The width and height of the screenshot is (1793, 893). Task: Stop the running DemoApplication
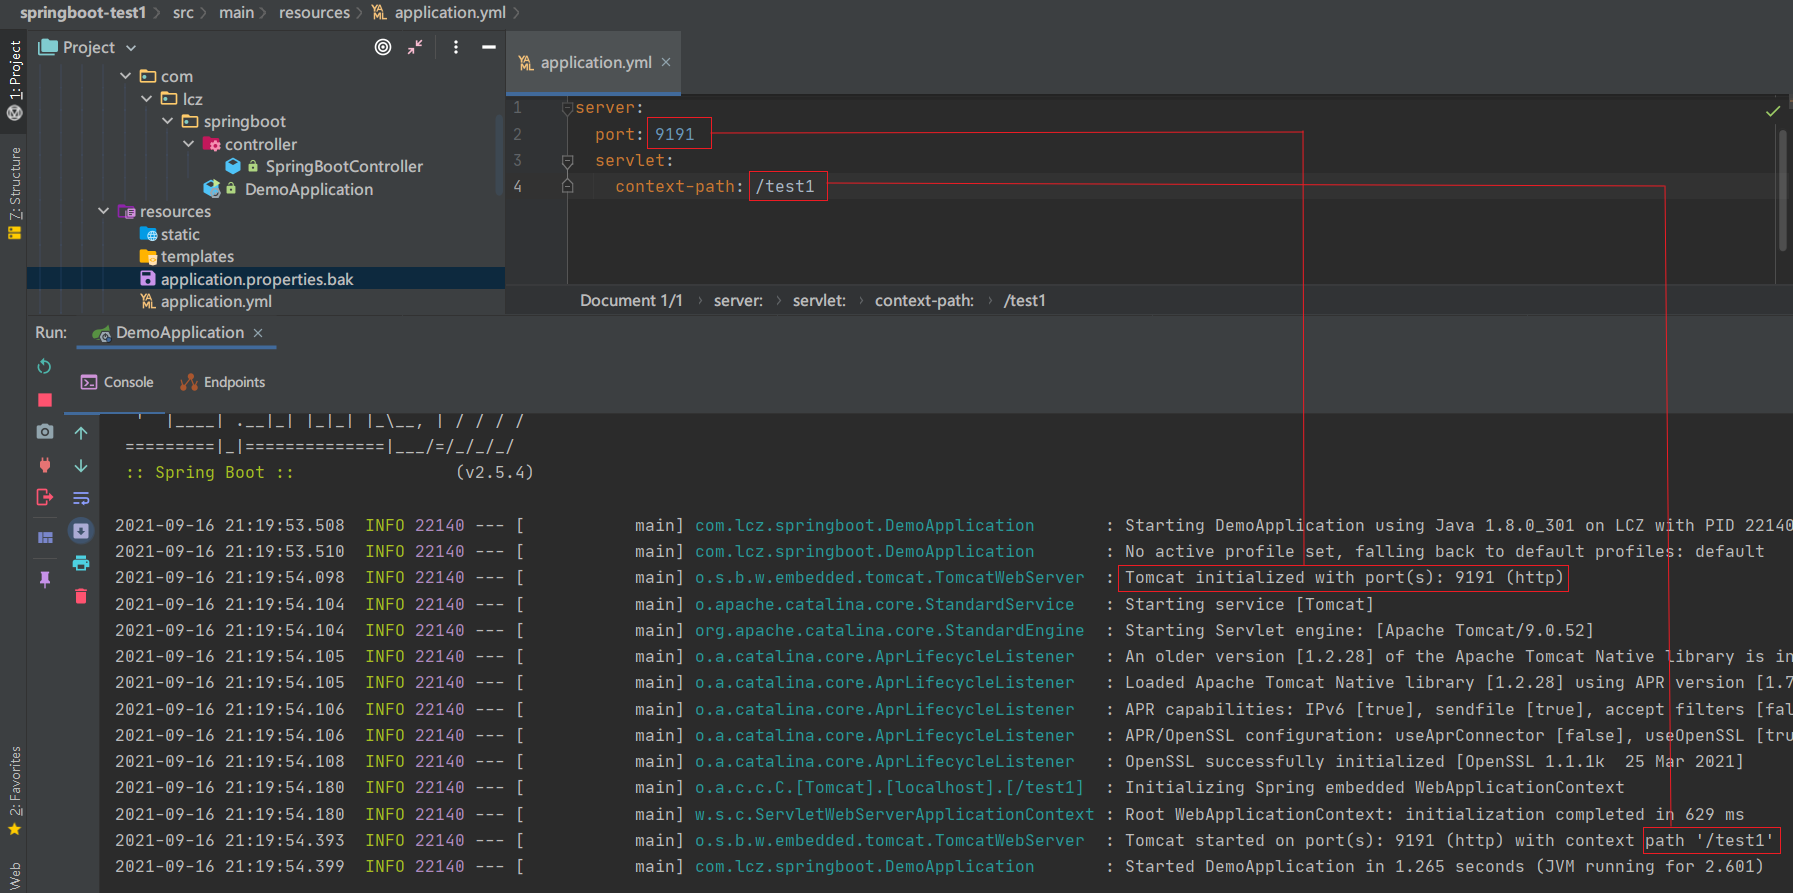(44, 400)
